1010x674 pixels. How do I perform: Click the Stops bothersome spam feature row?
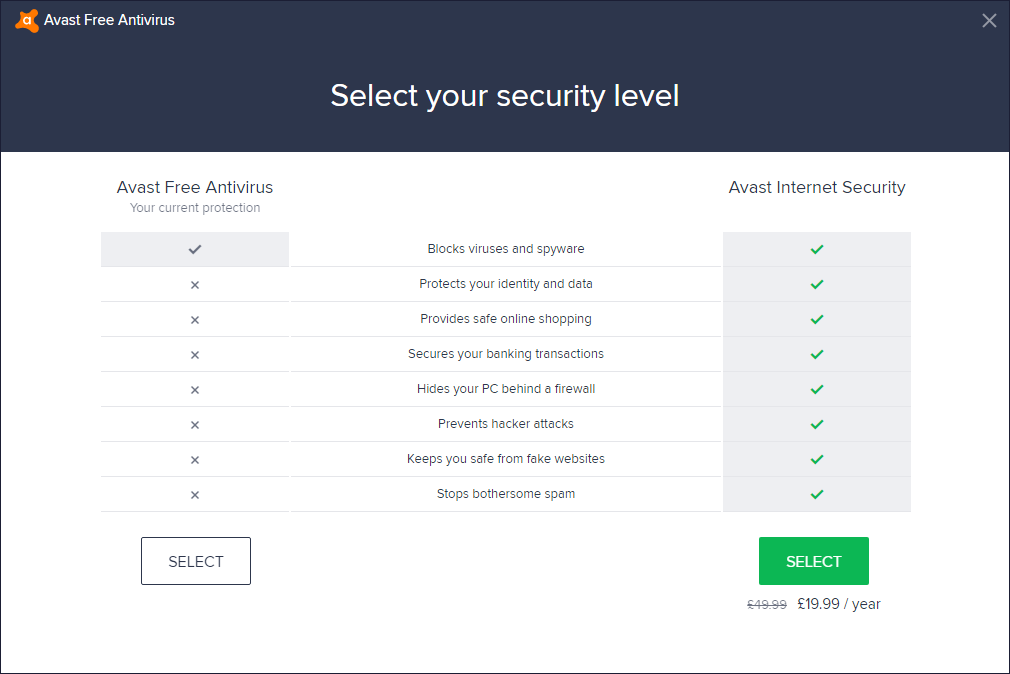tap(506, 494)
